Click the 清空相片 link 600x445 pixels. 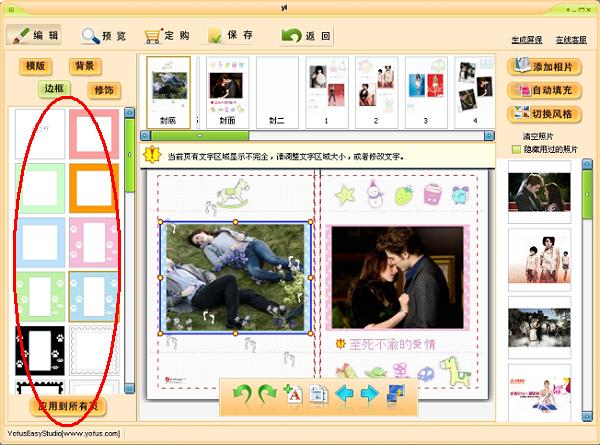(538, 136)
